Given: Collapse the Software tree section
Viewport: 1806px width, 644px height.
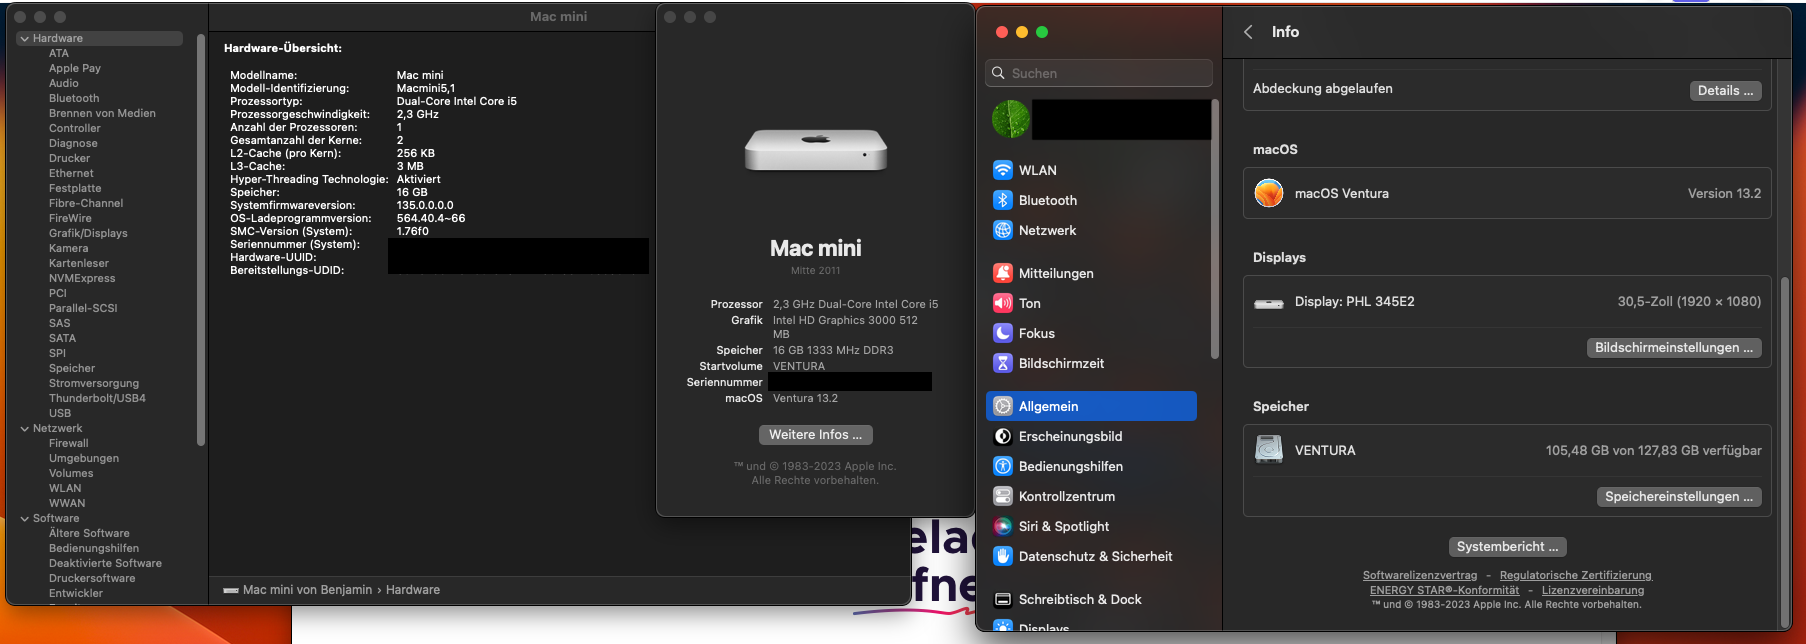Looking at the screenshot, I should click(24, 518).
